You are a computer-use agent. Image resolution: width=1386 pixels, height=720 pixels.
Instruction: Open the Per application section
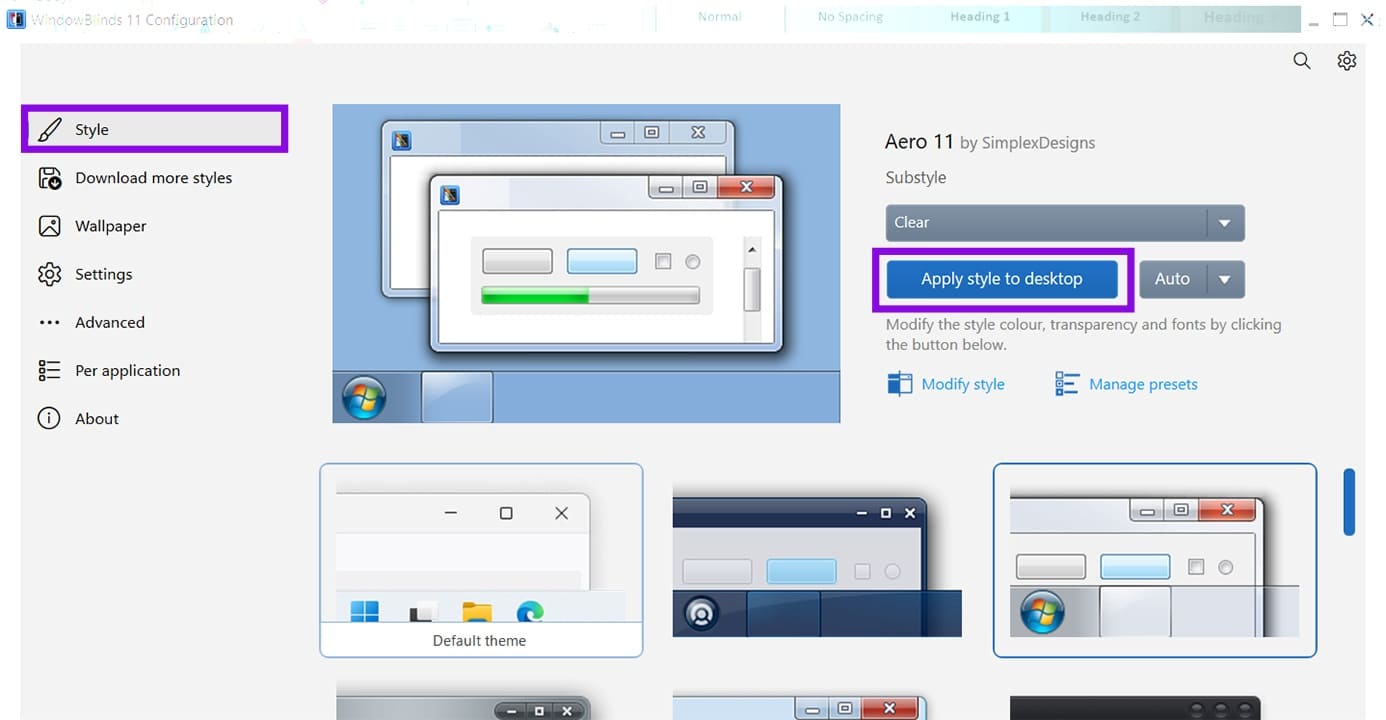(x=127, y=371)
